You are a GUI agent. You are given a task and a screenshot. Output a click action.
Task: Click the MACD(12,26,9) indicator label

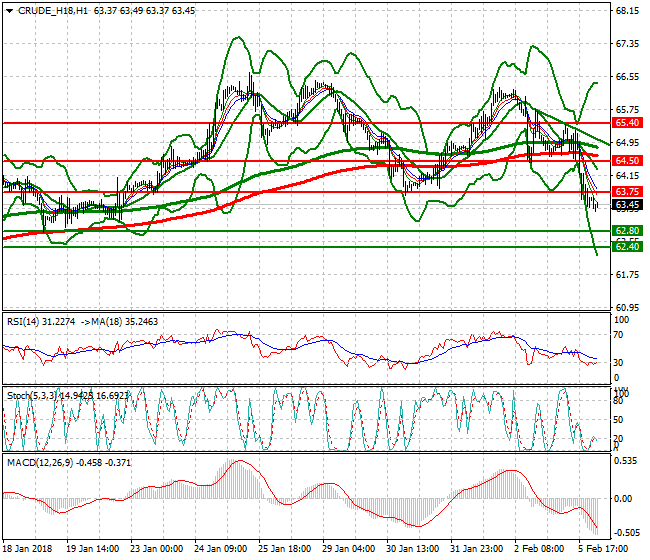coord(39,462)
